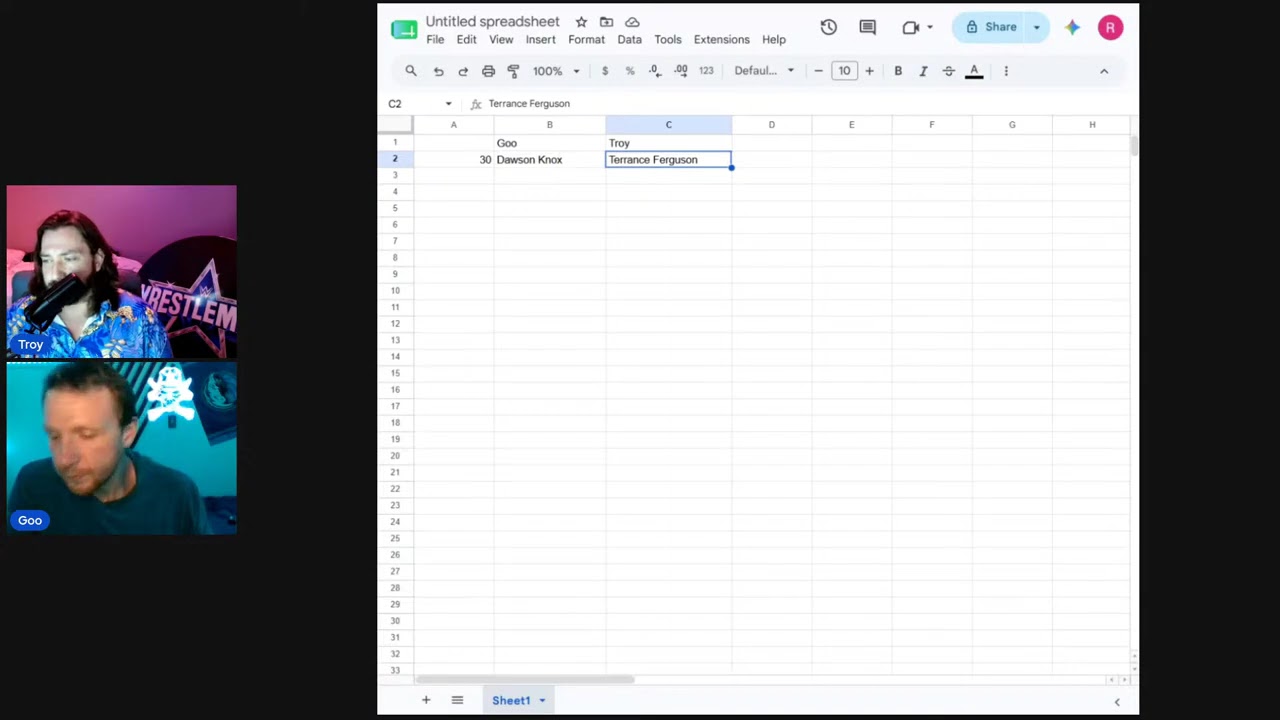Open the Sheet1 tab options arrow

pyautogui.click(x=542, y=700)
